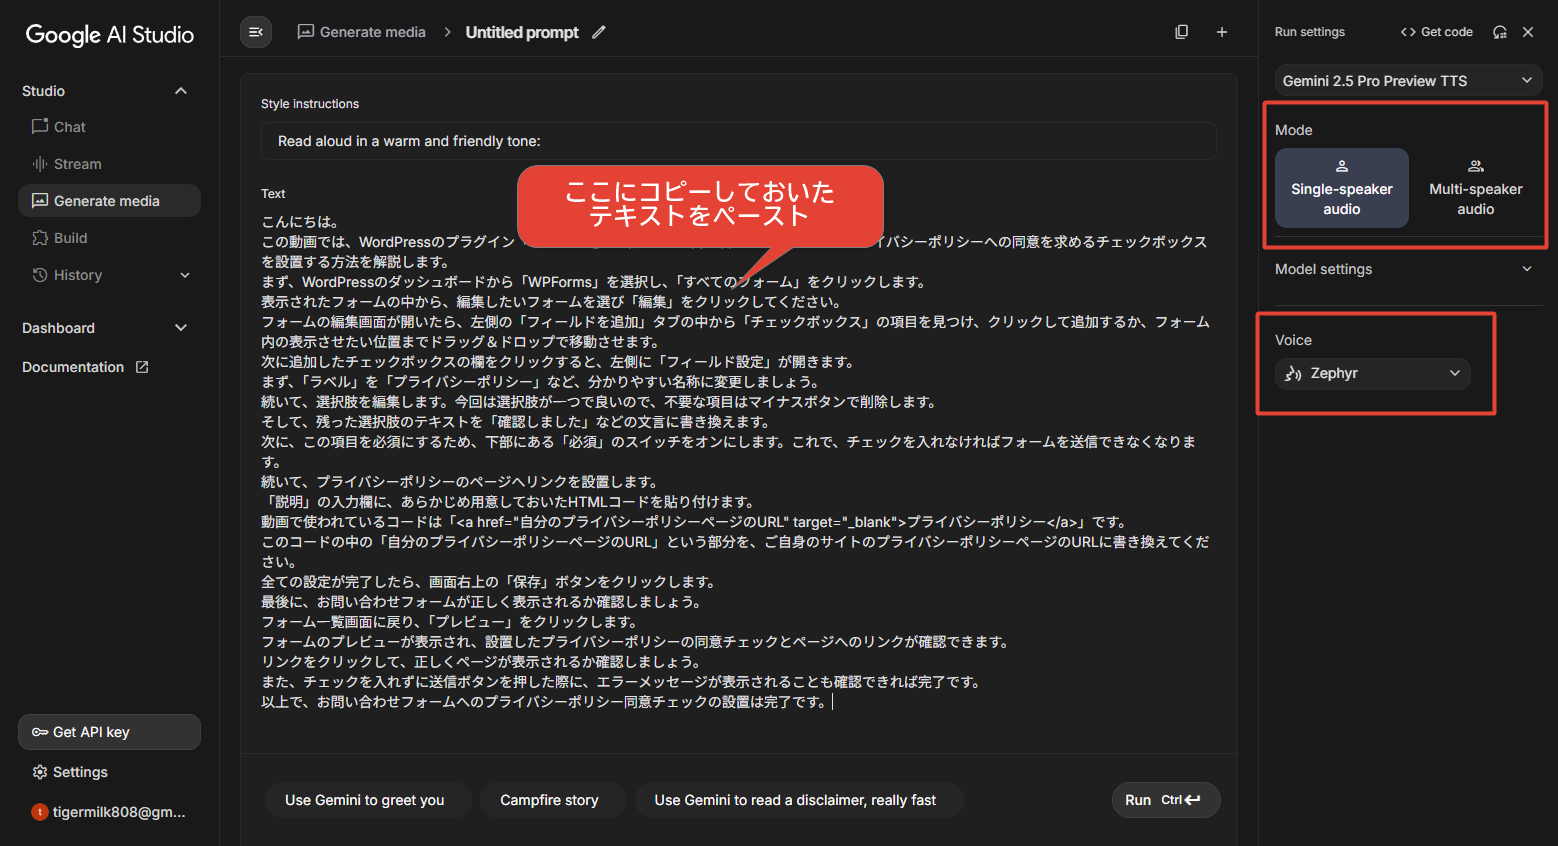Click the Generate media breadcrumb icon

[306, 32]
